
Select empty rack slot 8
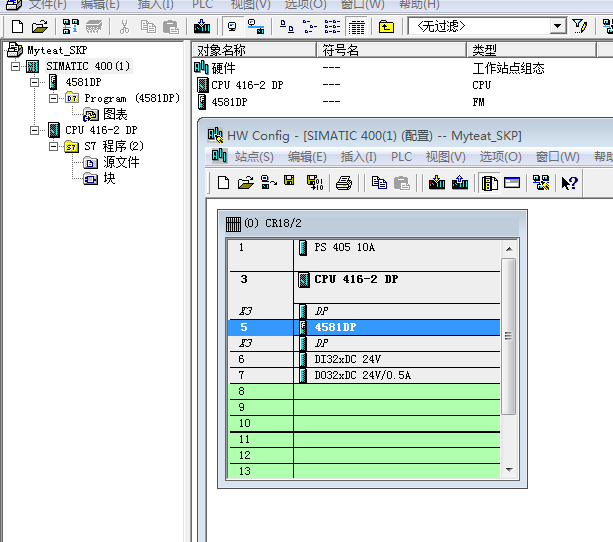(364, 391)
